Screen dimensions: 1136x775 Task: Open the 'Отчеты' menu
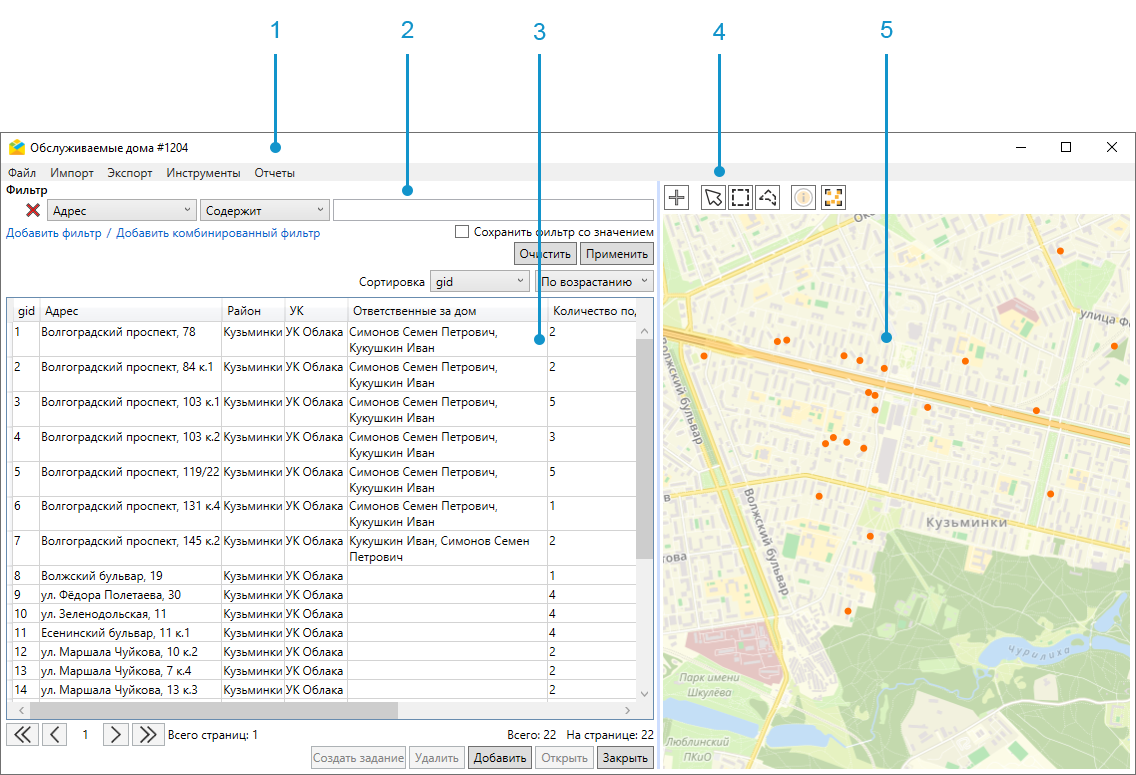point(274,173)
